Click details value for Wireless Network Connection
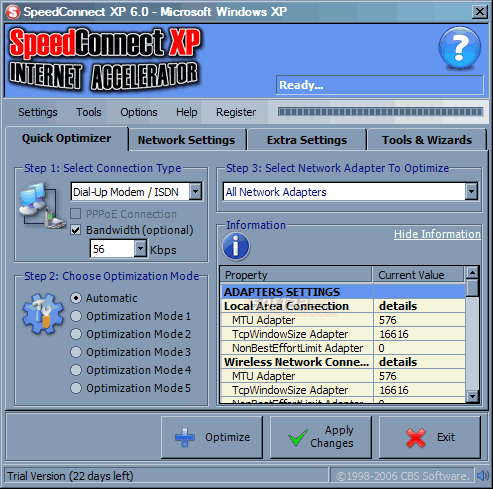Screen dimensions: 493x489 398,362
